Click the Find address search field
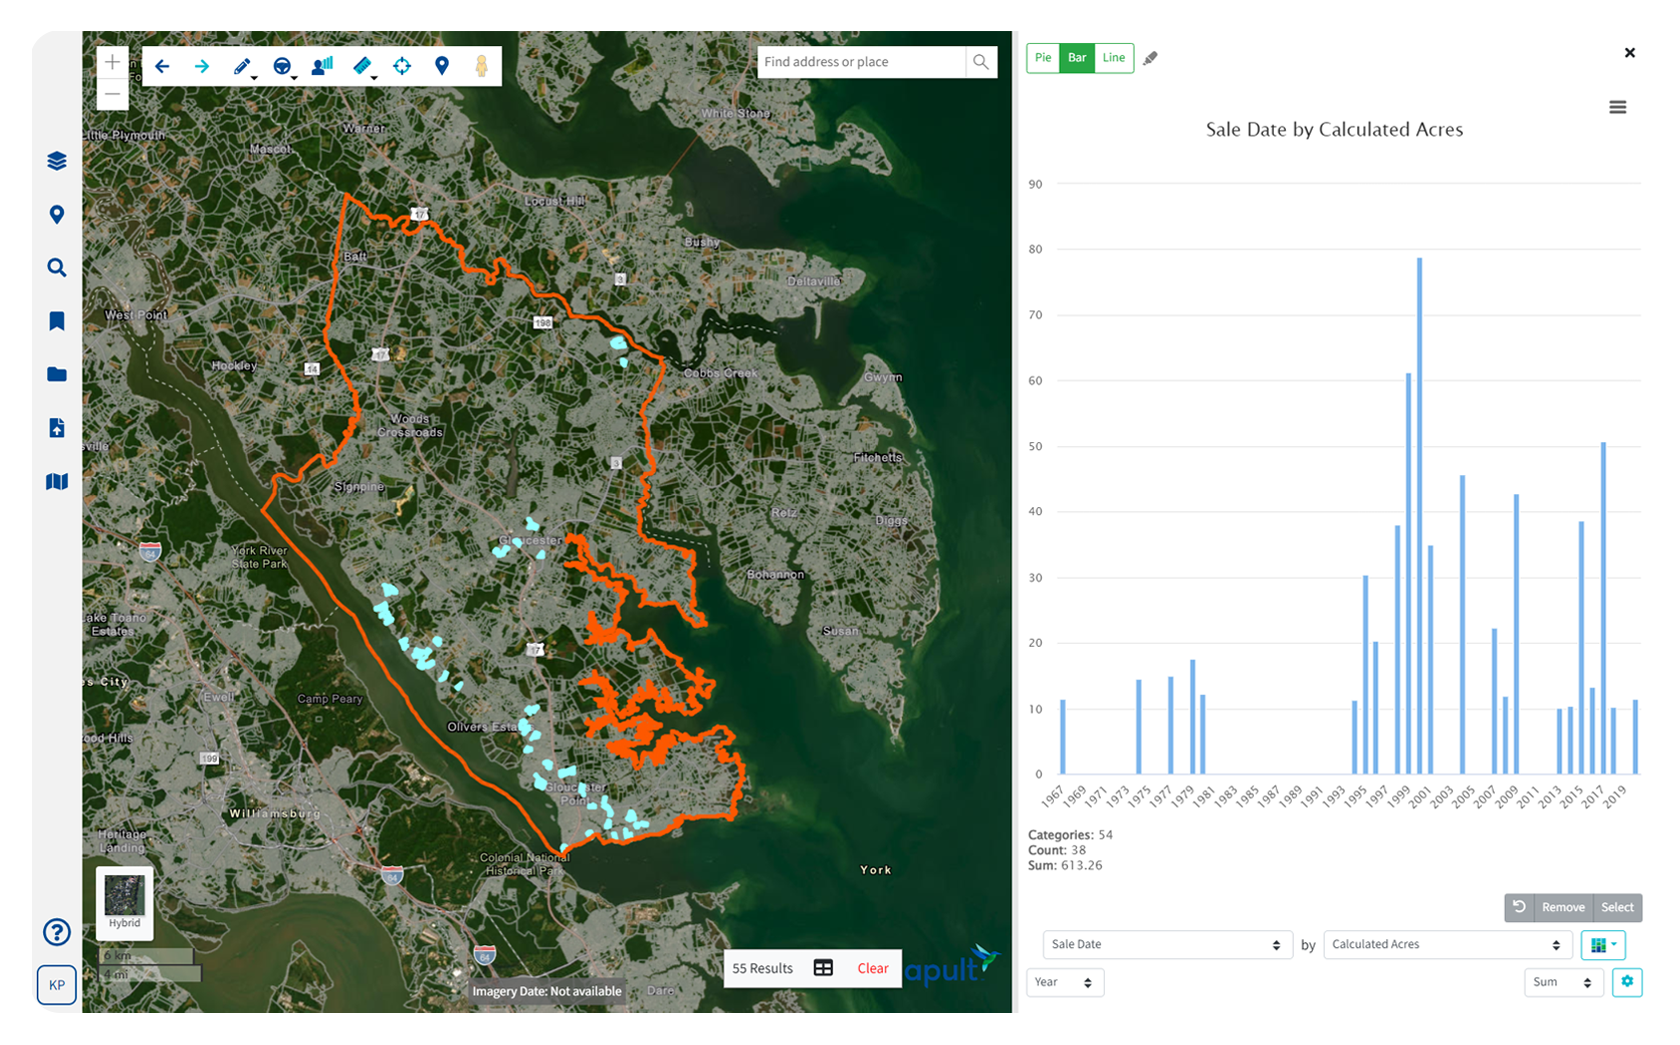Screen dimensions: 1680x1045 tap(861, 62)
